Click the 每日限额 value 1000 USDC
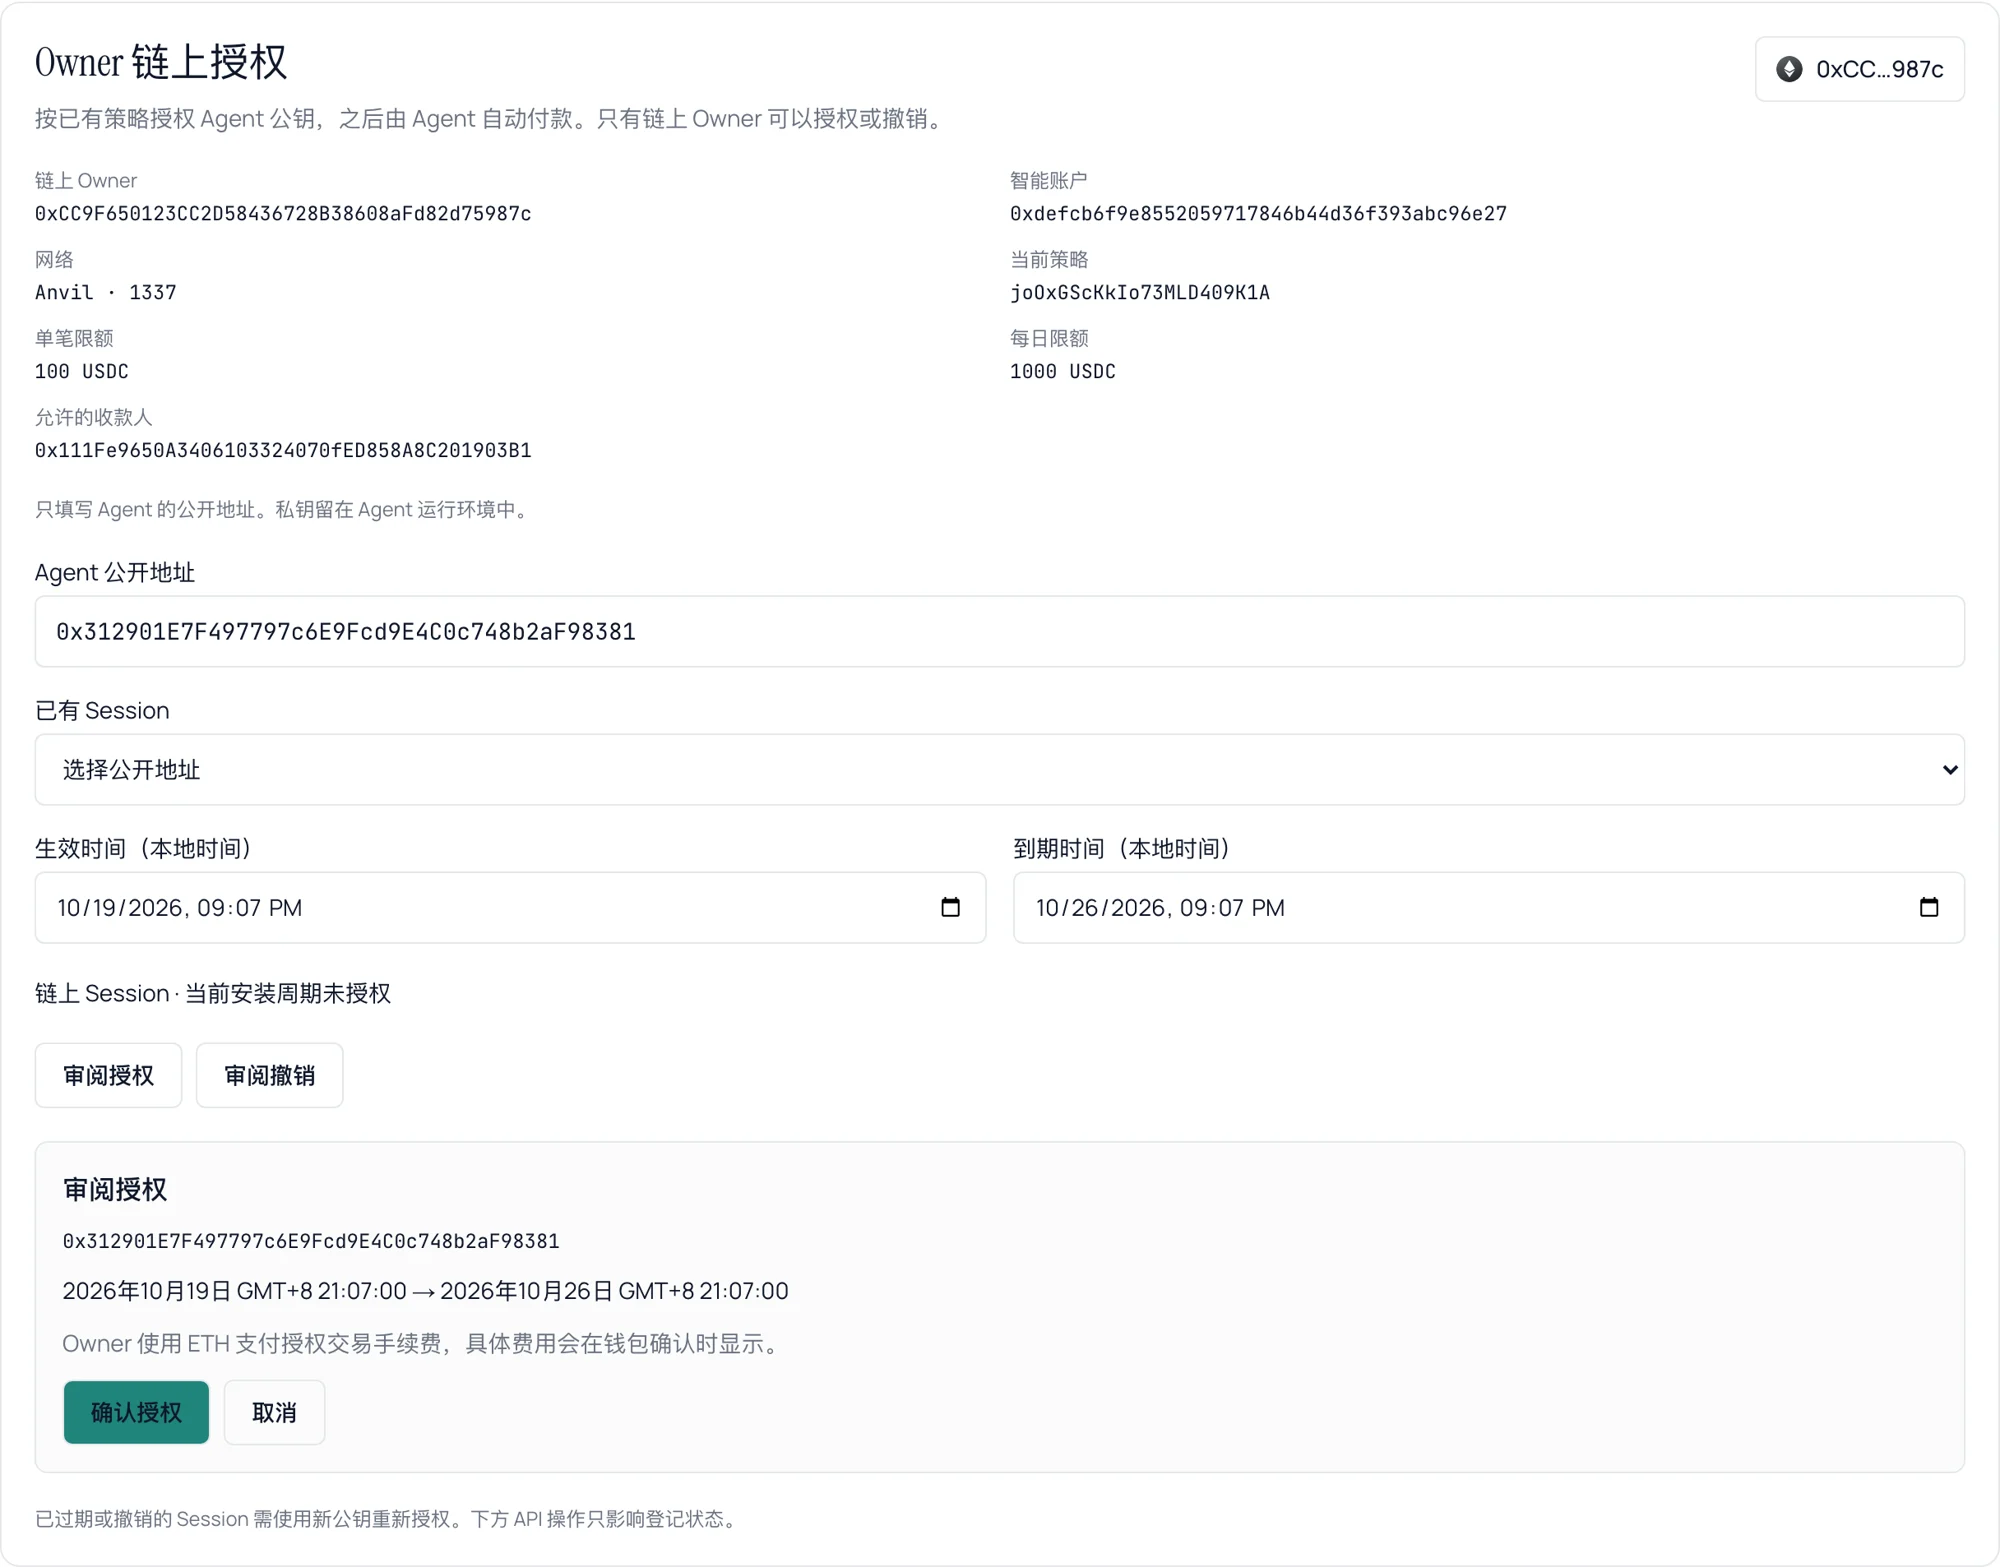Viewport: 2000px width, 1567px height. [1063, 371]
